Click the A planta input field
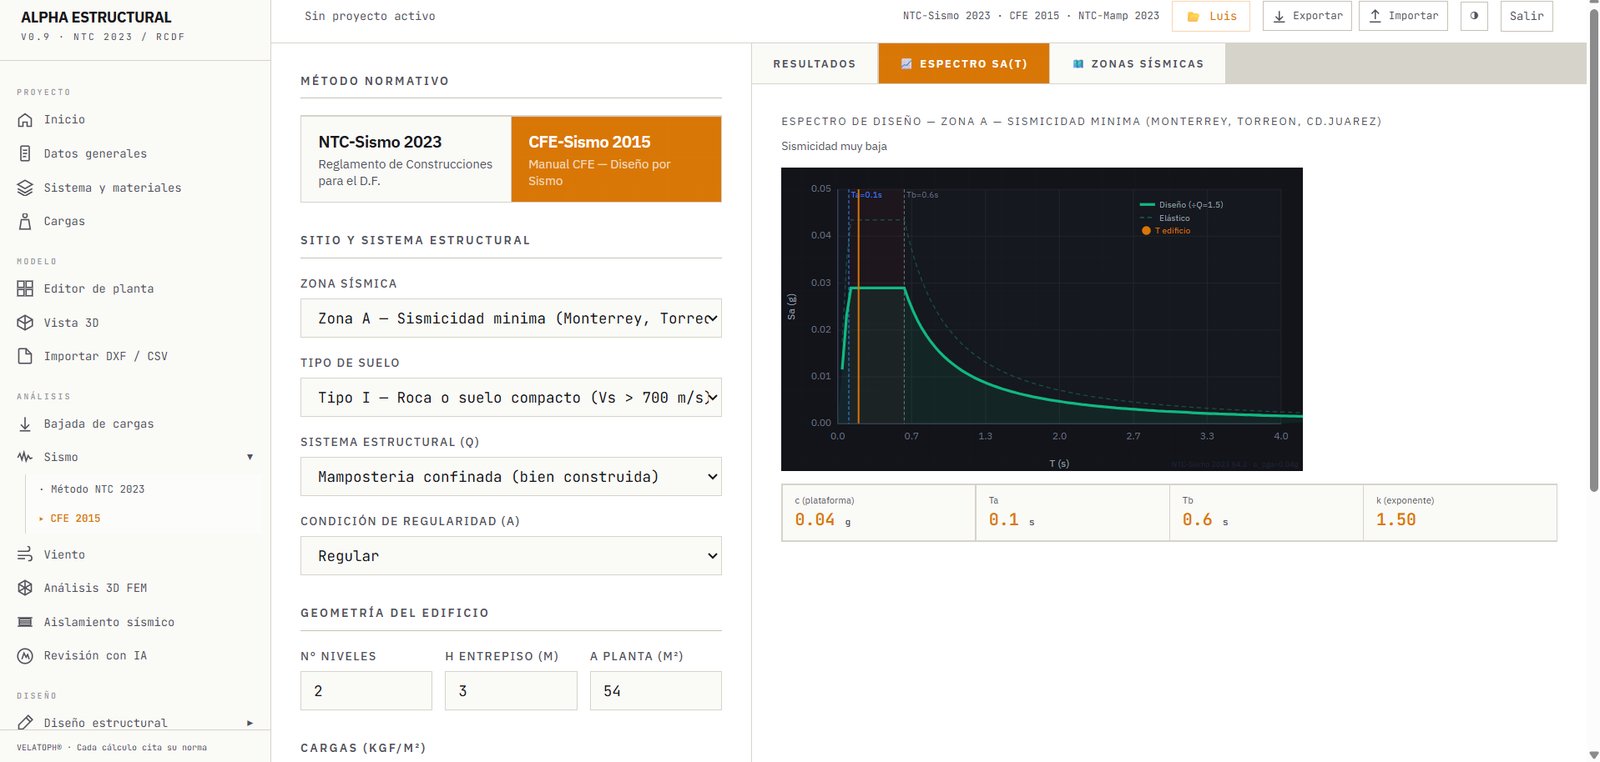Image resolution: width=1600 pixels, height=762 pixels. (x=656, y=691)
